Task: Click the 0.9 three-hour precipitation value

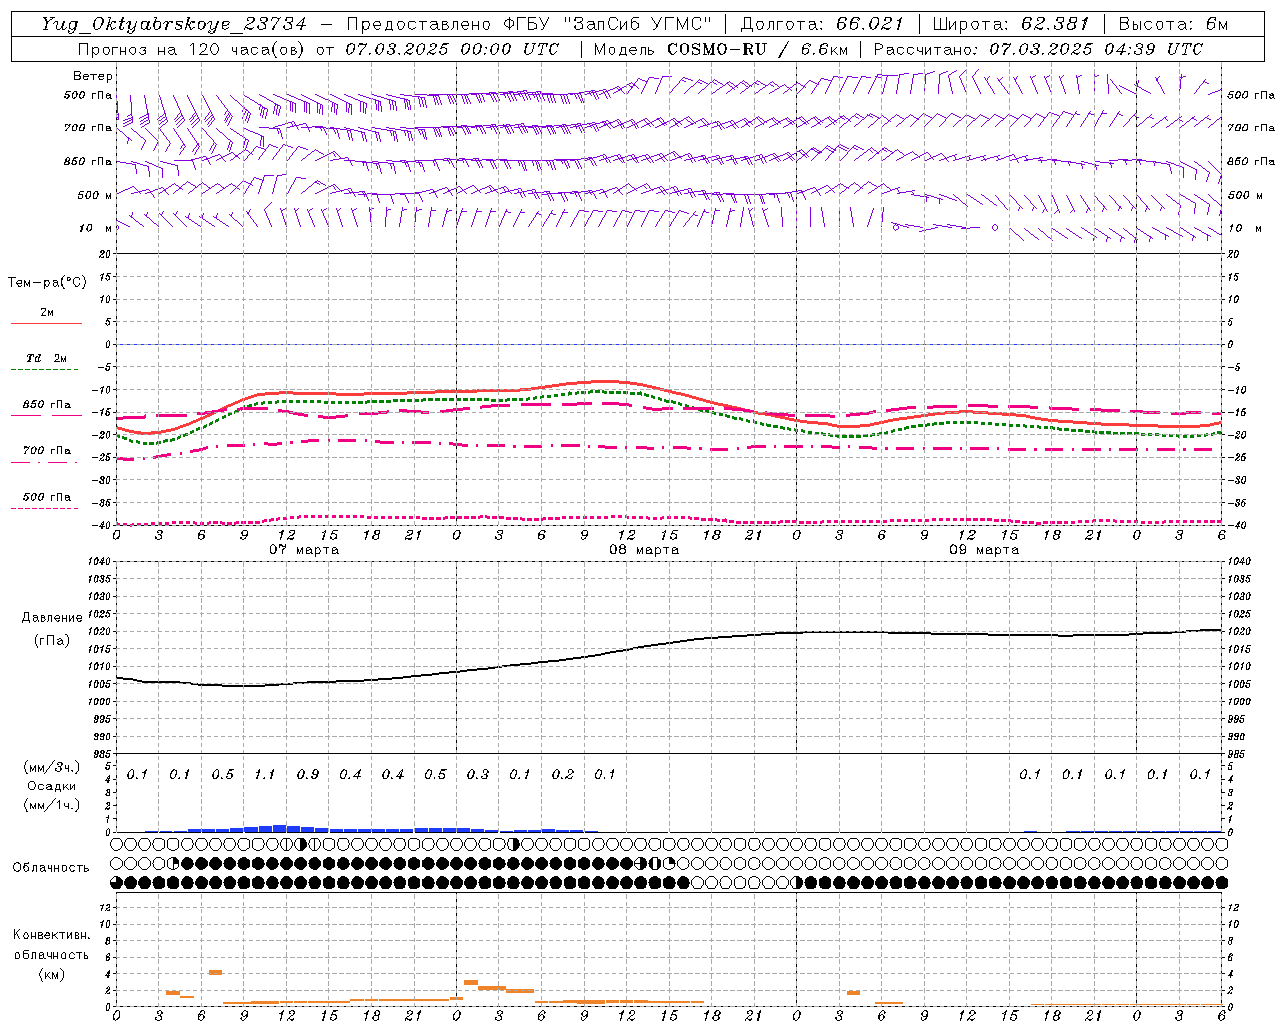Action: click(x=307, y=775)
